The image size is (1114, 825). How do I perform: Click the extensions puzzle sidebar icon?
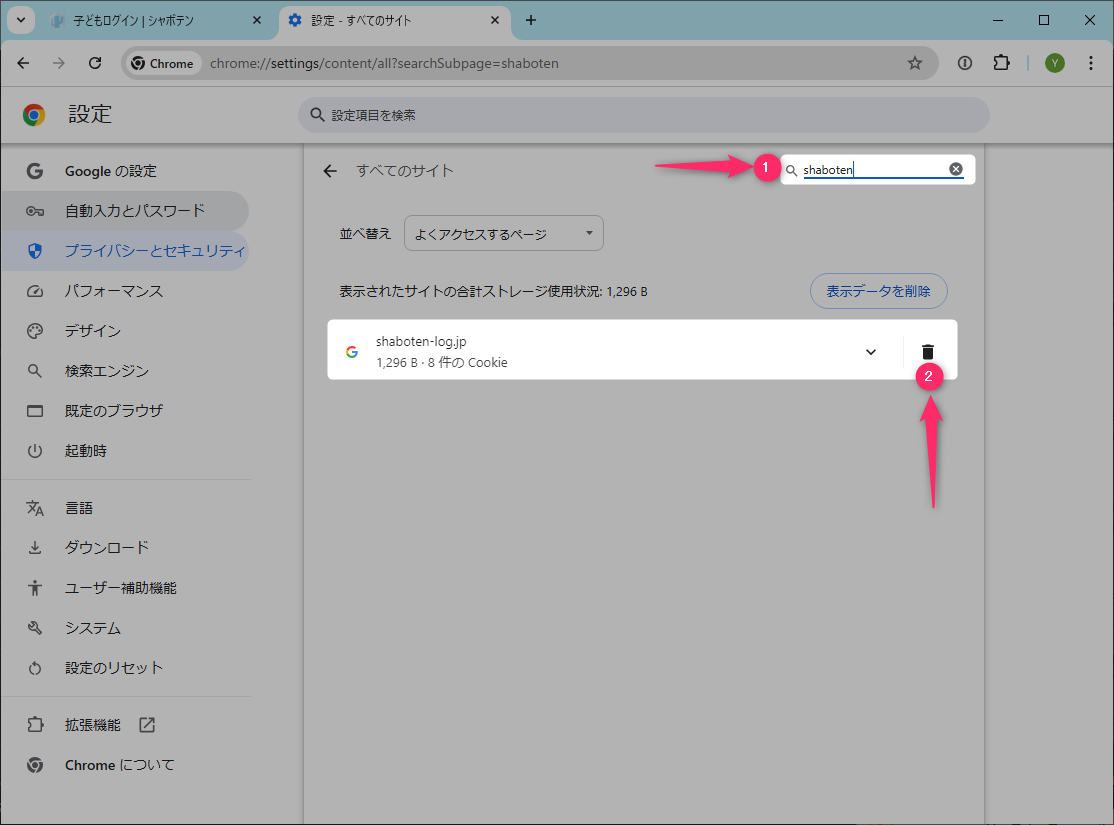35,725
